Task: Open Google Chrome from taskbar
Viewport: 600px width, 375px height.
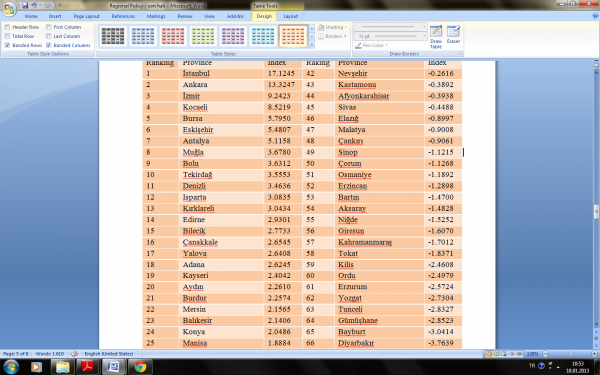Action: click(x=140, y=367)
